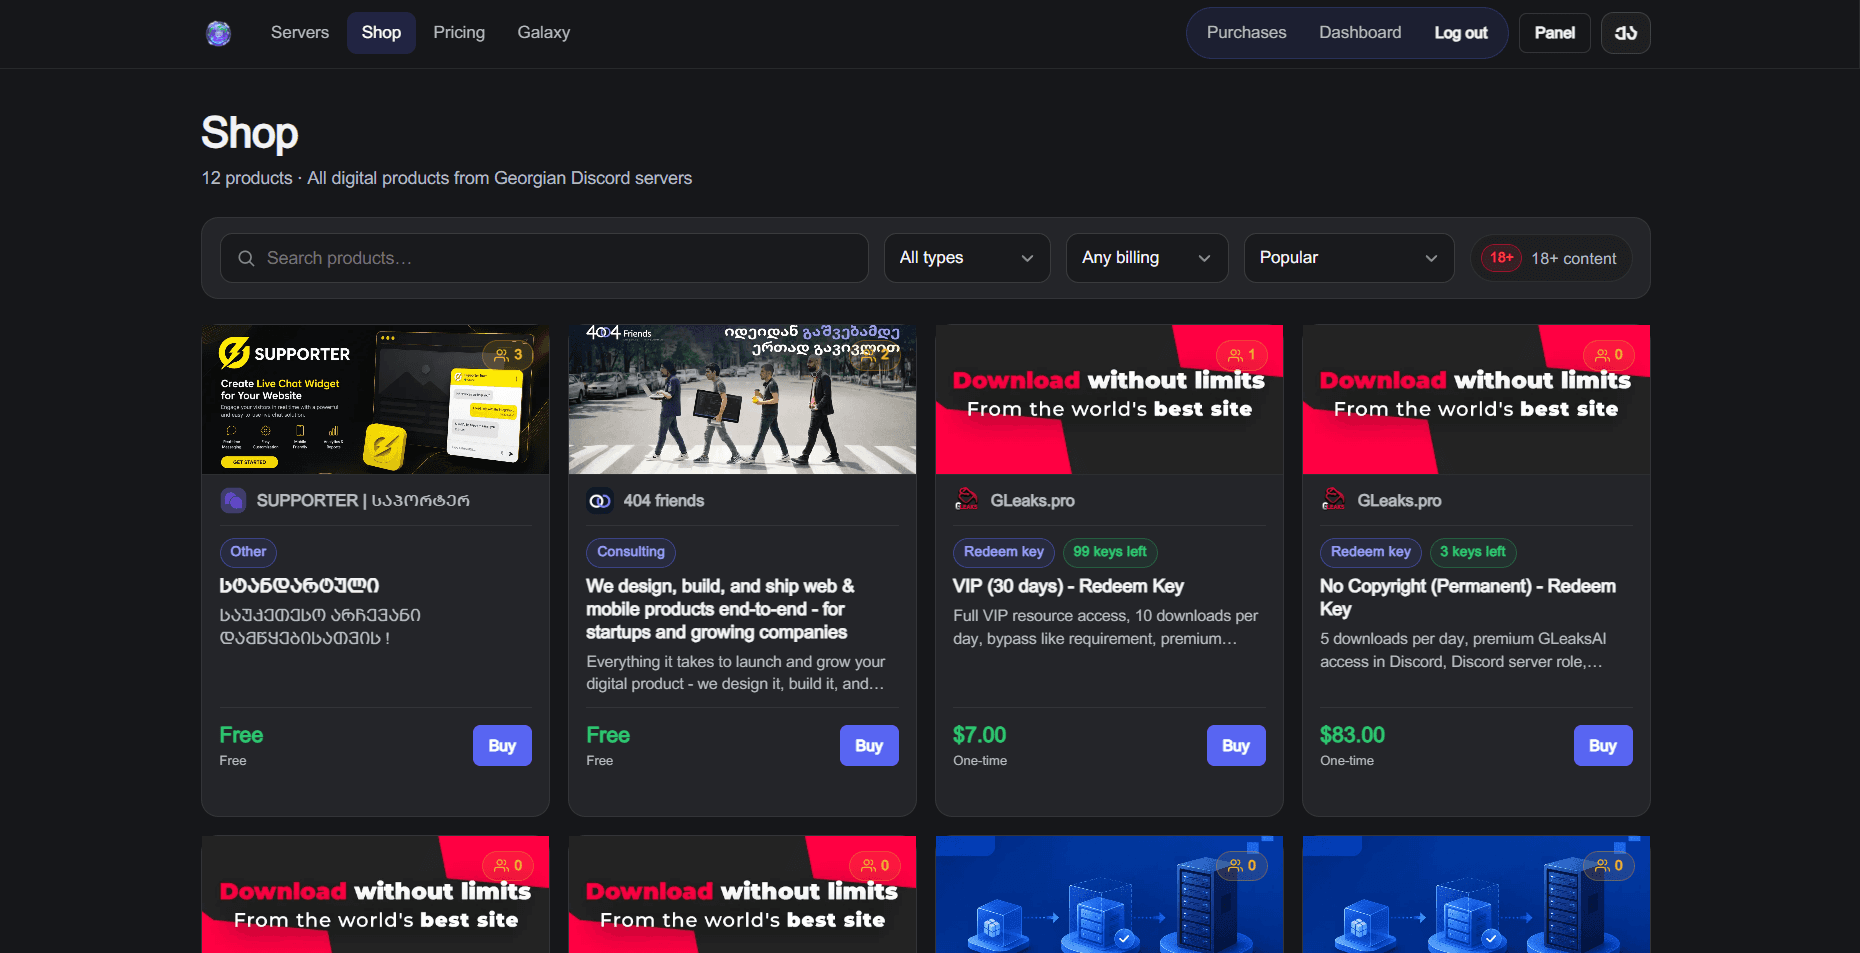Viewport: 1860px width, 953px height.
Task: Click the 404 friends server avatar
Action: pos(600,500)
